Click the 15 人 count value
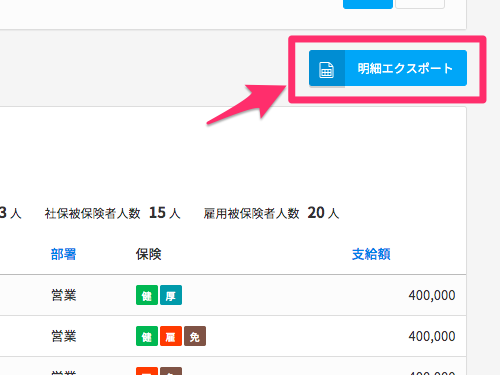 165,213
